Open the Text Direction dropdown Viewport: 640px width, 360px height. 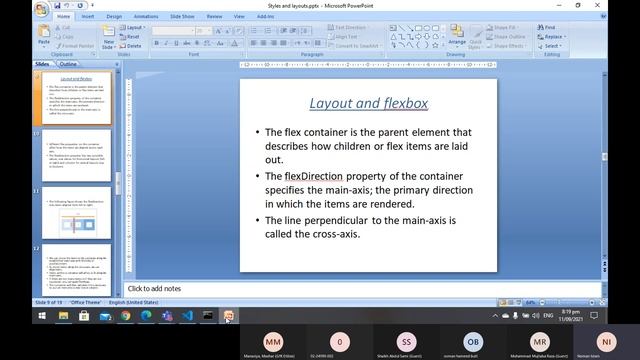(348, 27)
